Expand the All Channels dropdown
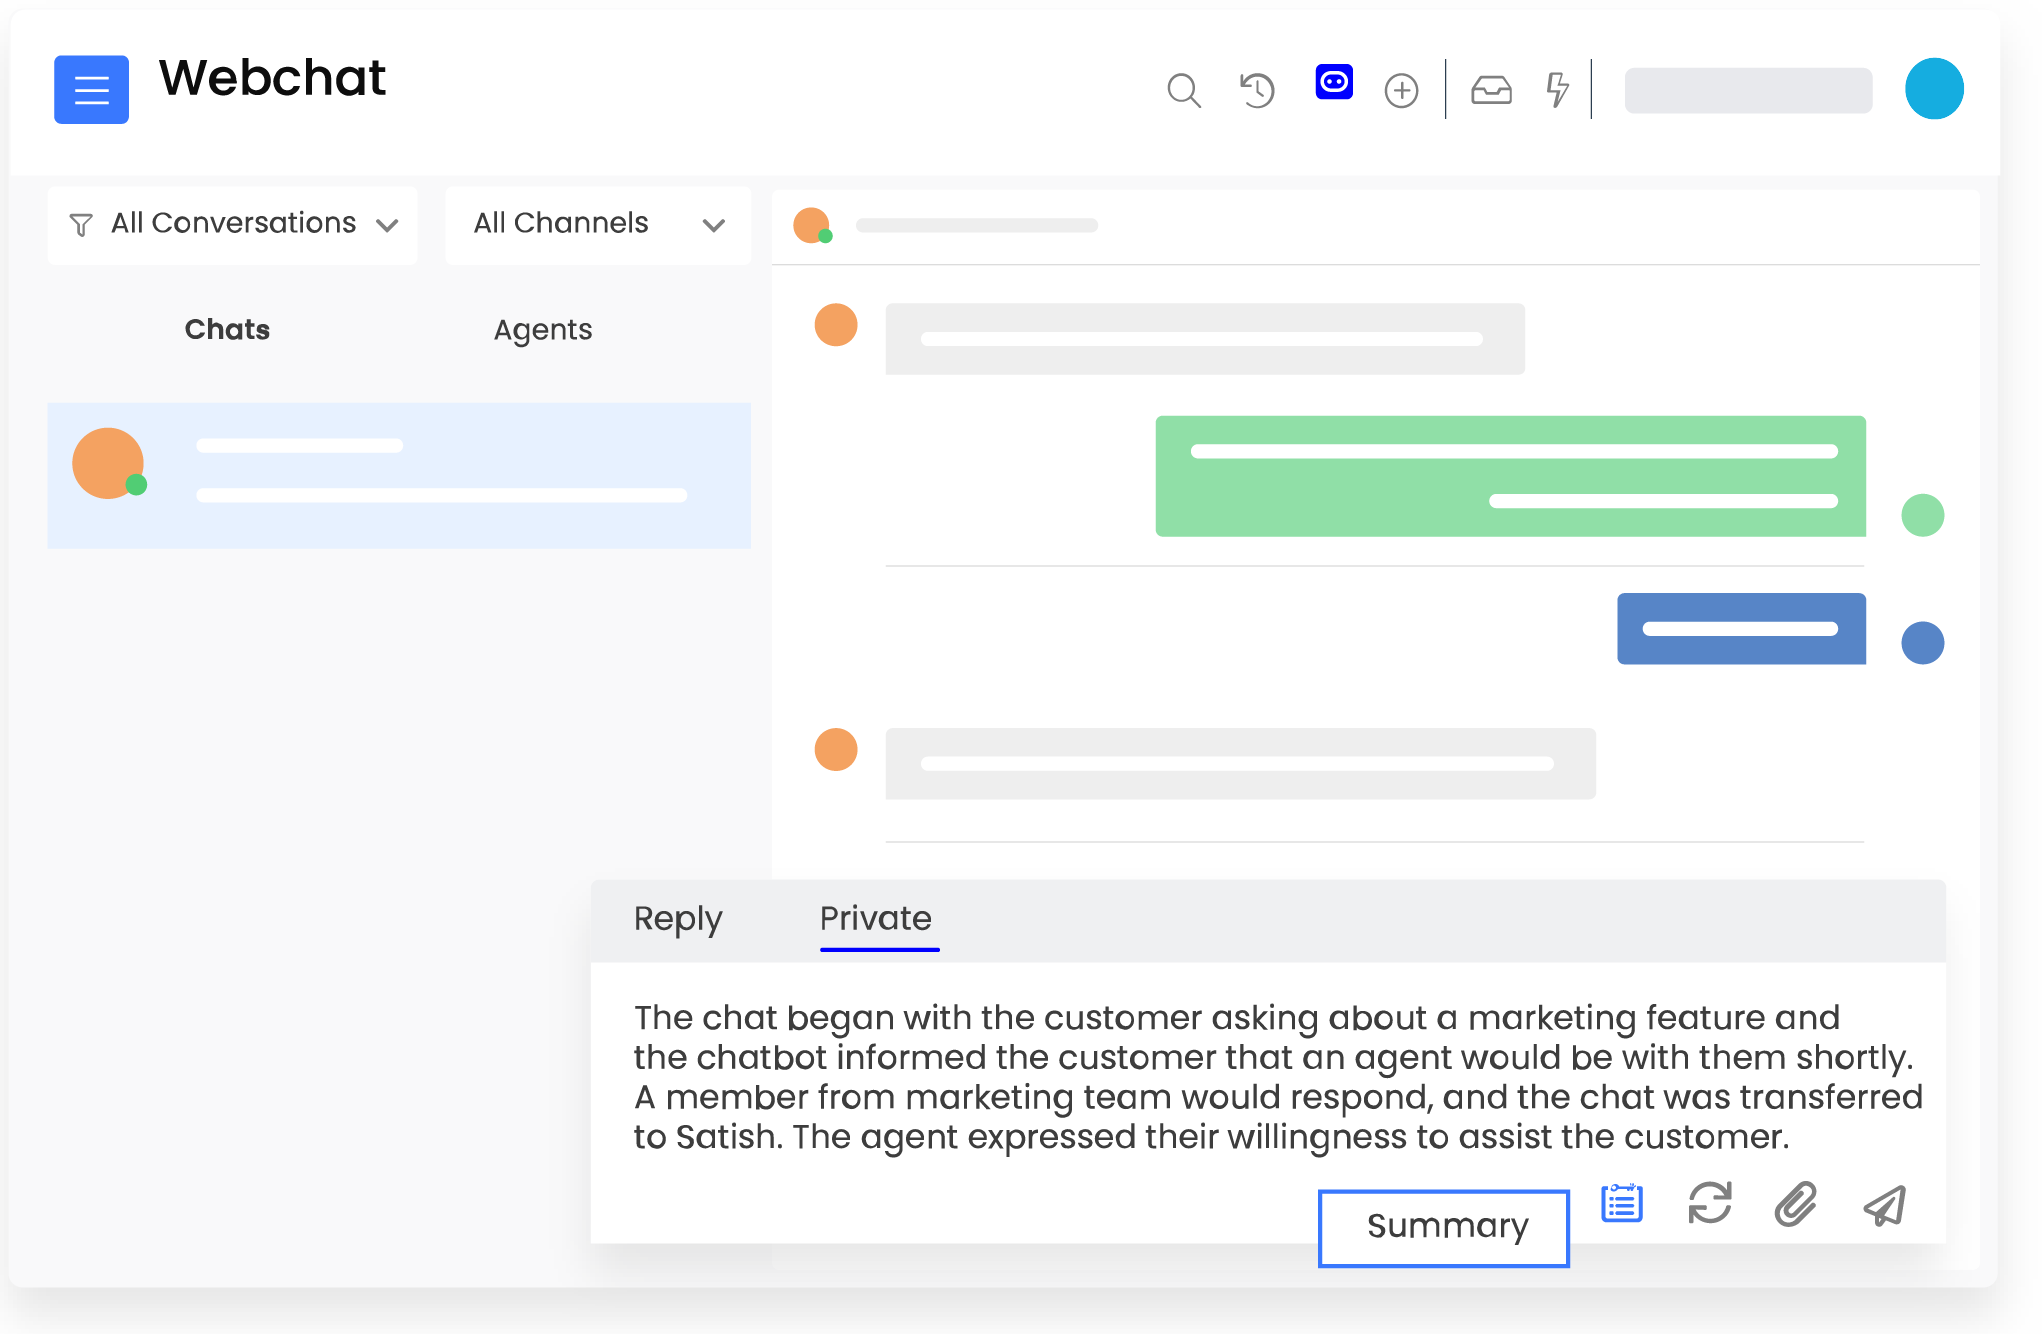The height and width of the screenshot is (1334, 2042). (x=598, y=224)
